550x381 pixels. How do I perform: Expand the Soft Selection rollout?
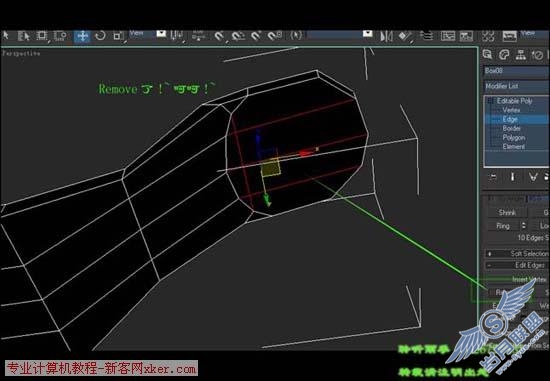click(516, 253)
